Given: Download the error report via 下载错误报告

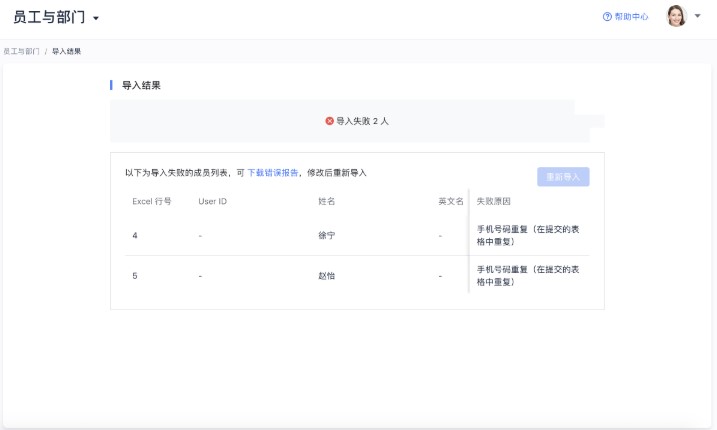Looking at the screenshot, I should [x=273, y=173].
